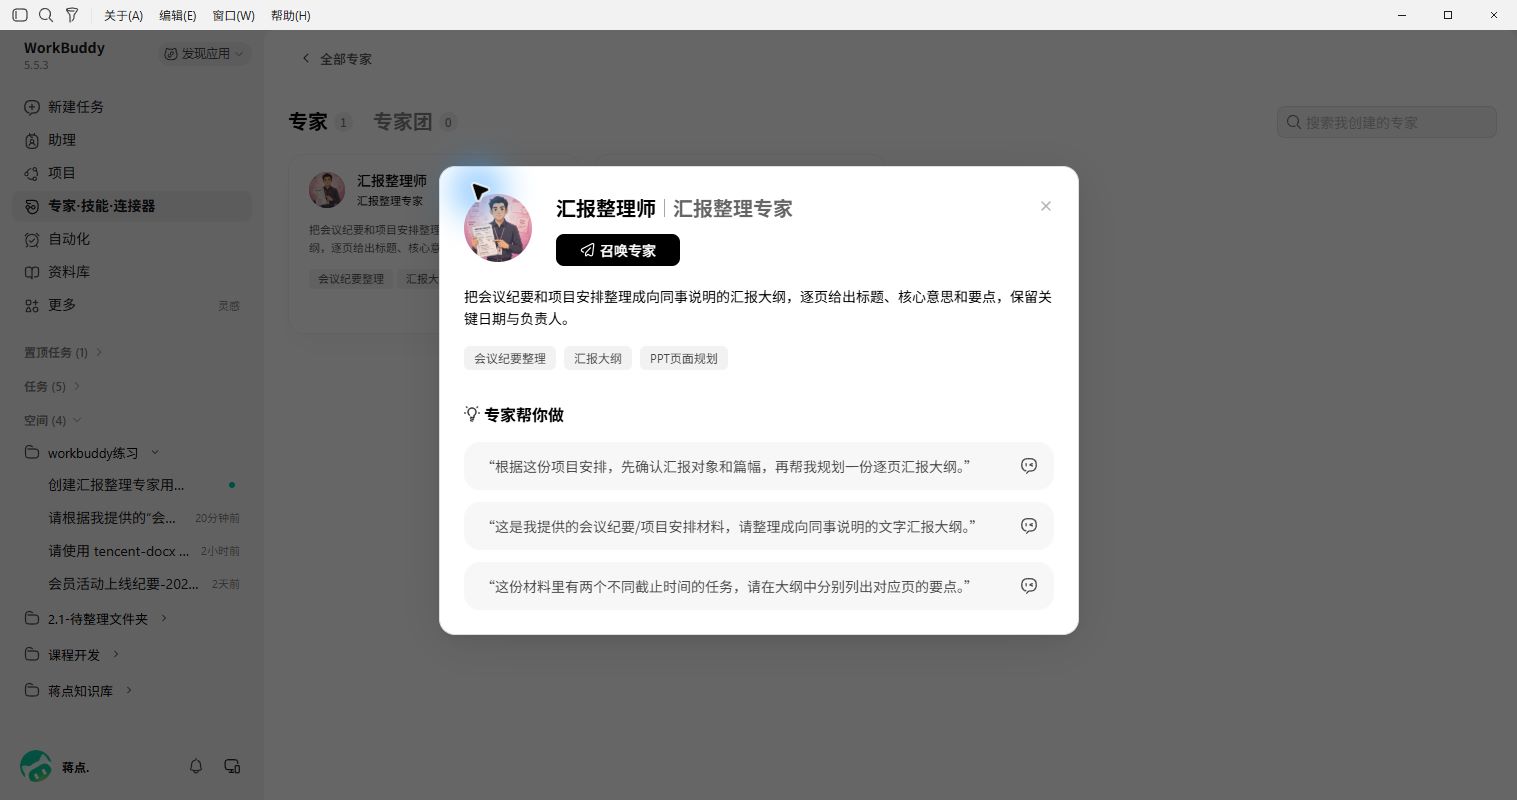Image resolution: width=1517 pixels, height=800 pixels.
Task: Click the device screen icon beside the bell
Action: click(232, 766)
